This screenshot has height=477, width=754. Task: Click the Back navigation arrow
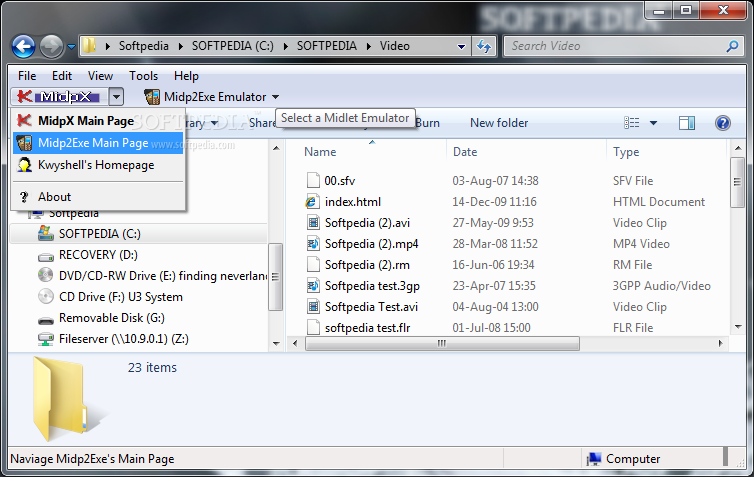pyautogui.click(x=23, y=47)
